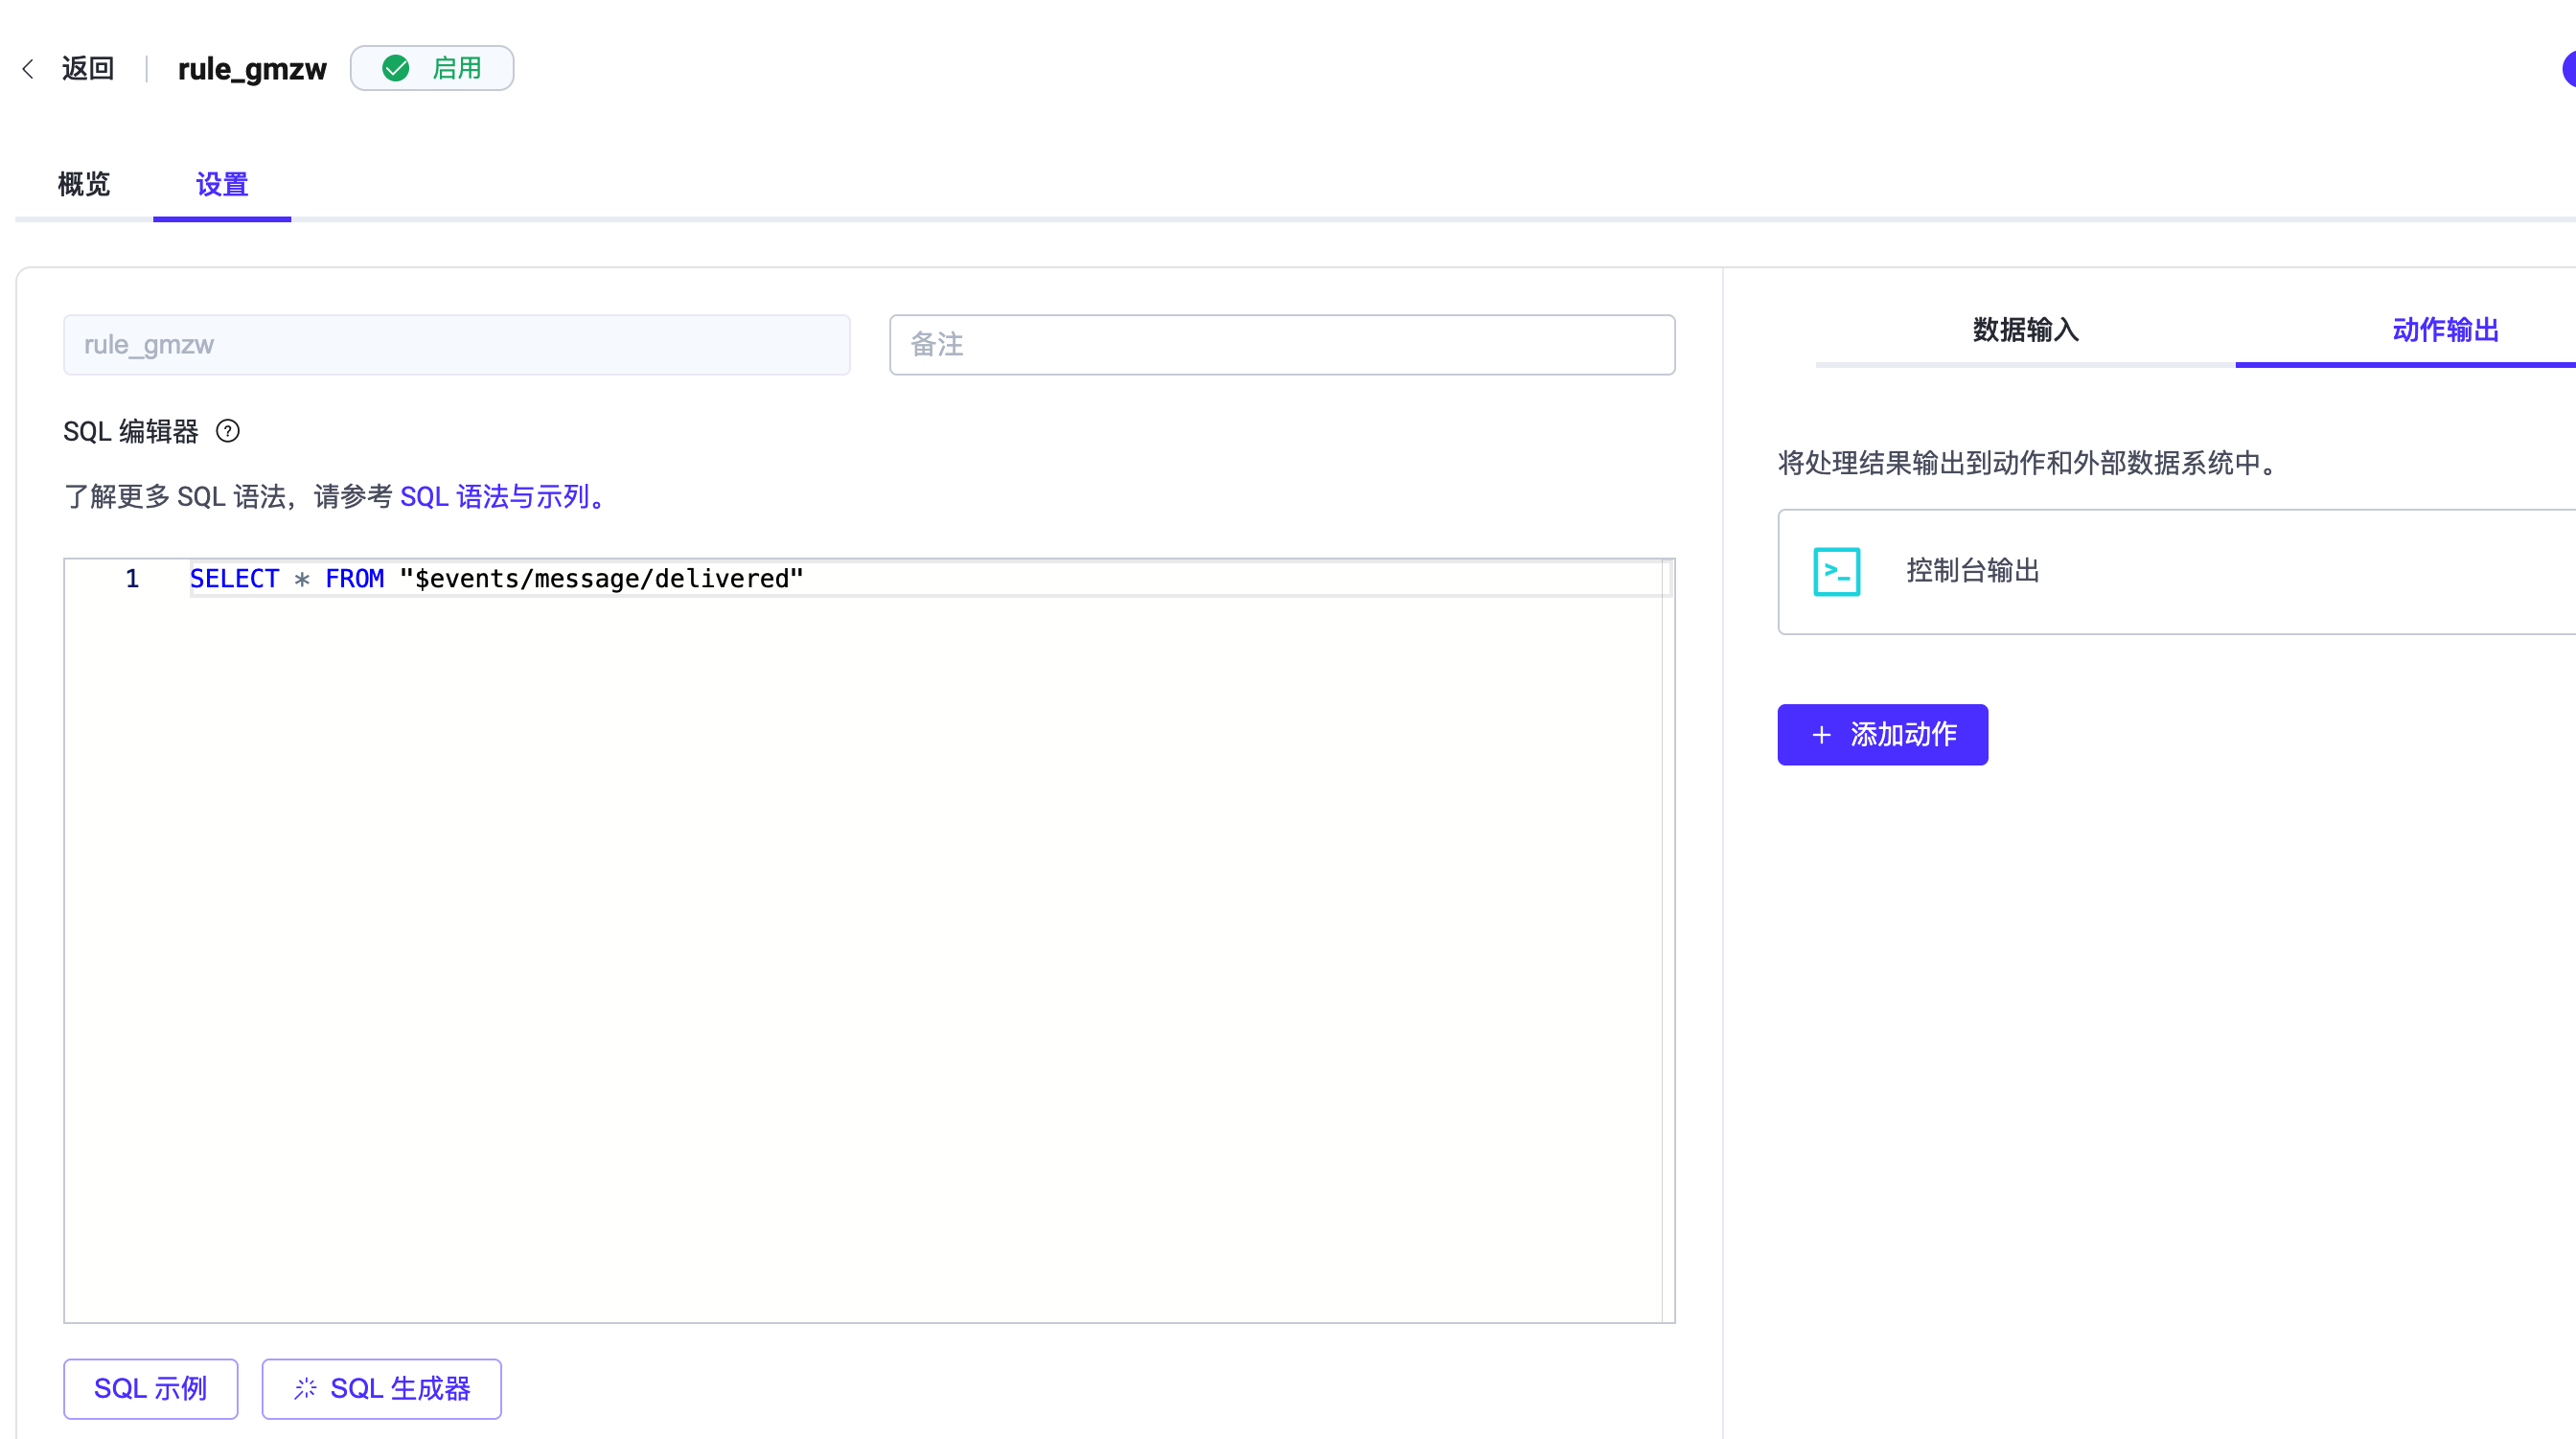Select the 动作输出 (action output) tab

click(x=2444, y=330)
